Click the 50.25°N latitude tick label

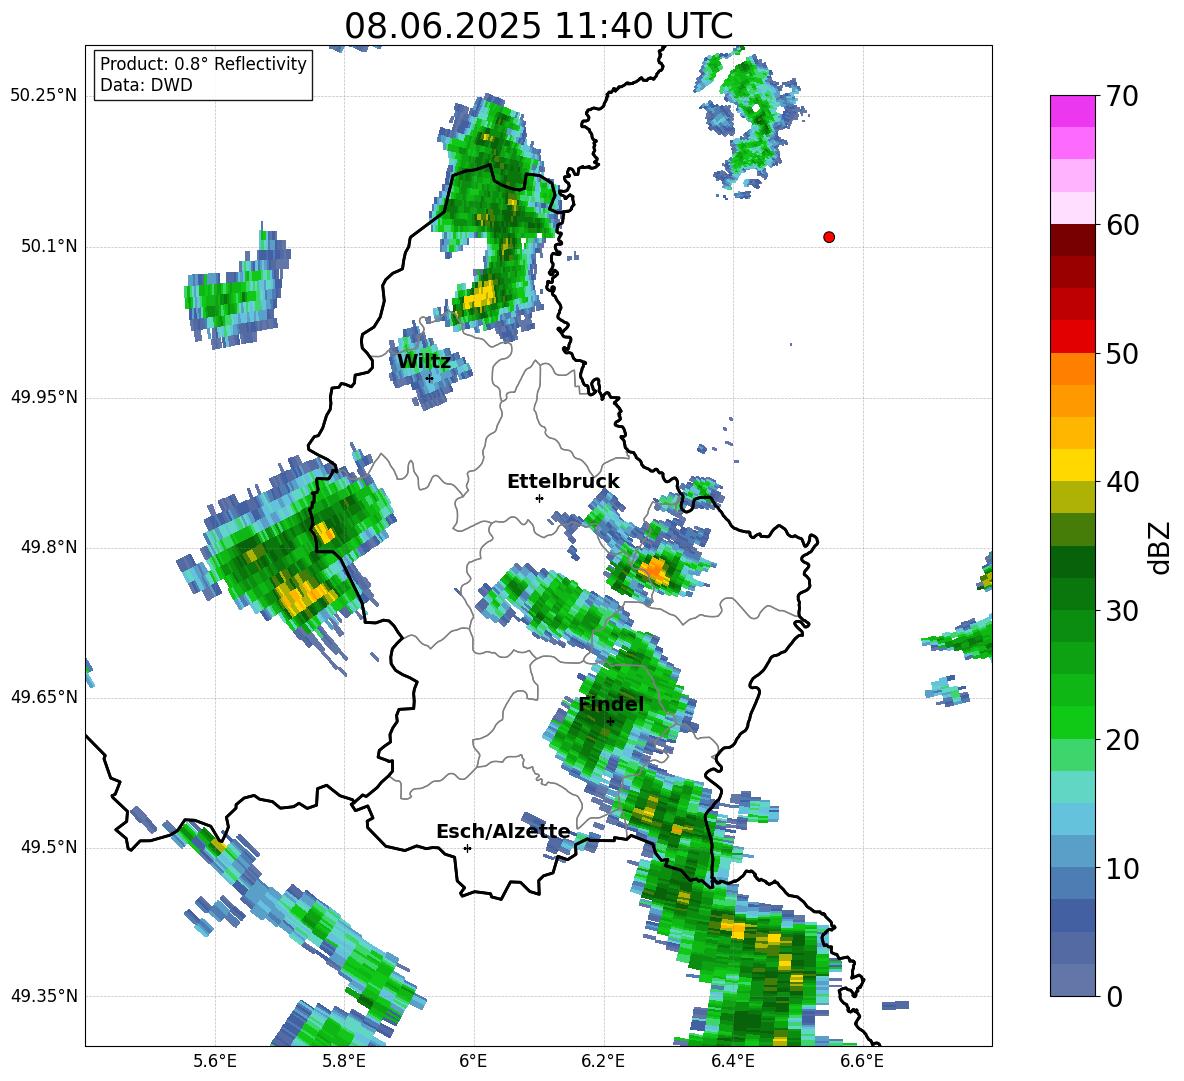pos(44,96)
